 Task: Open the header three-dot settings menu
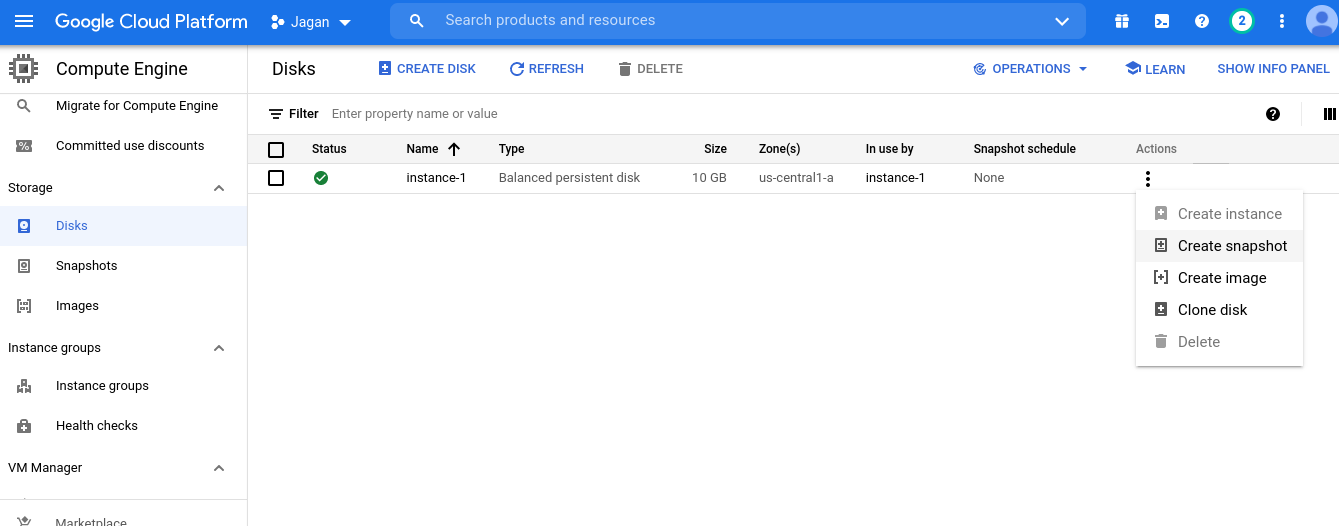[1282, 21]
